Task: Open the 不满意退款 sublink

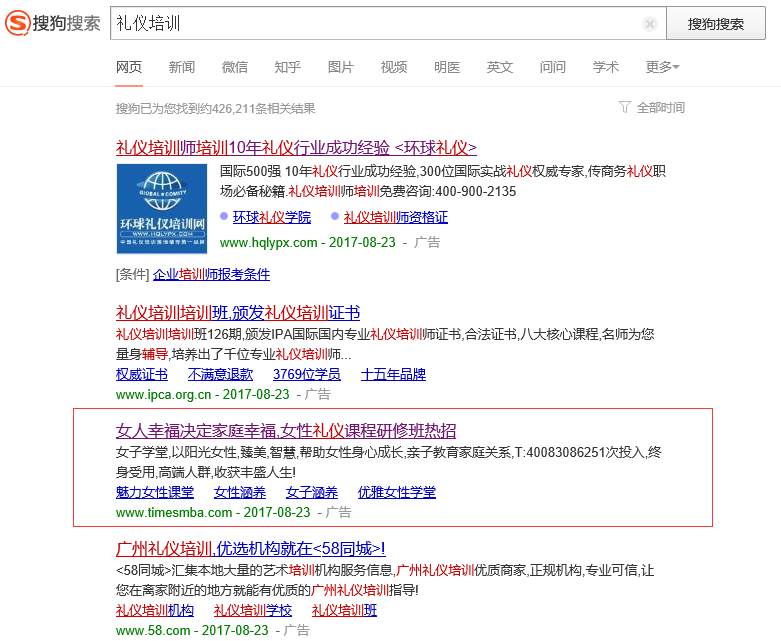Action: point(220,375)
